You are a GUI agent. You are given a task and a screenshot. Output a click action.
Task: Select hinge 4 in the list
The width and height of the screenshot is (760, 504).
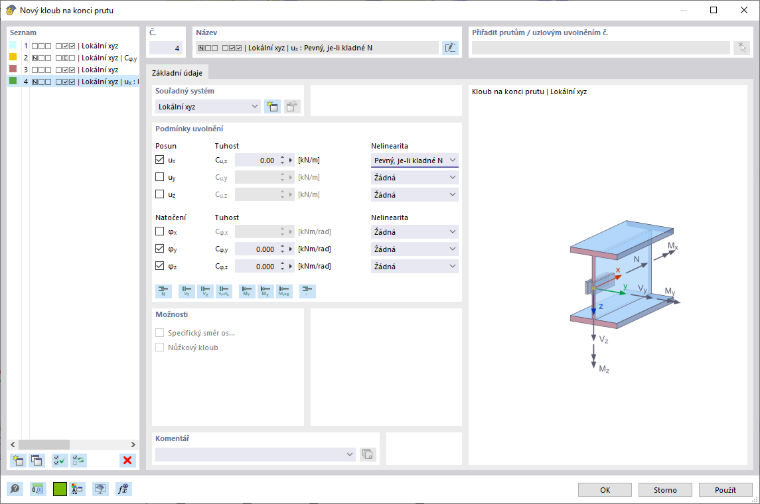click(73, 81)
